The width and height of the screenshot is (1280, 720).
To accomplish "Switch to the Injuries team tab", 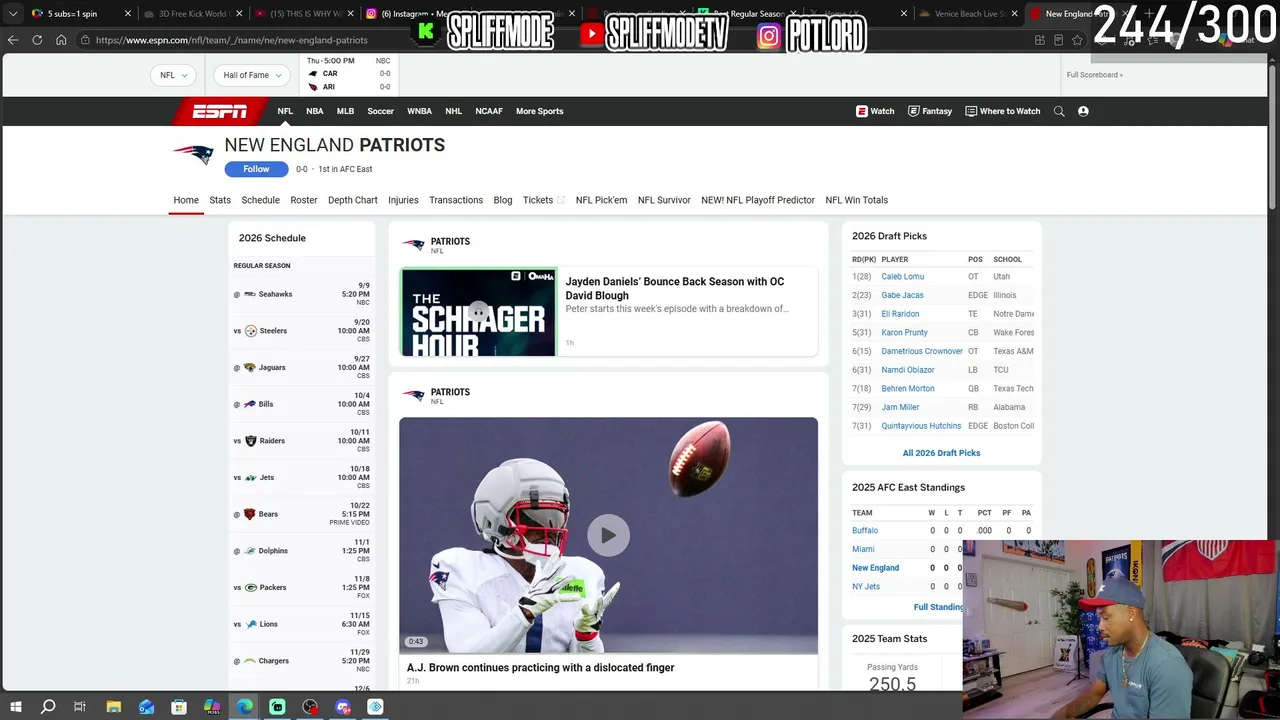I will point(403,200).
